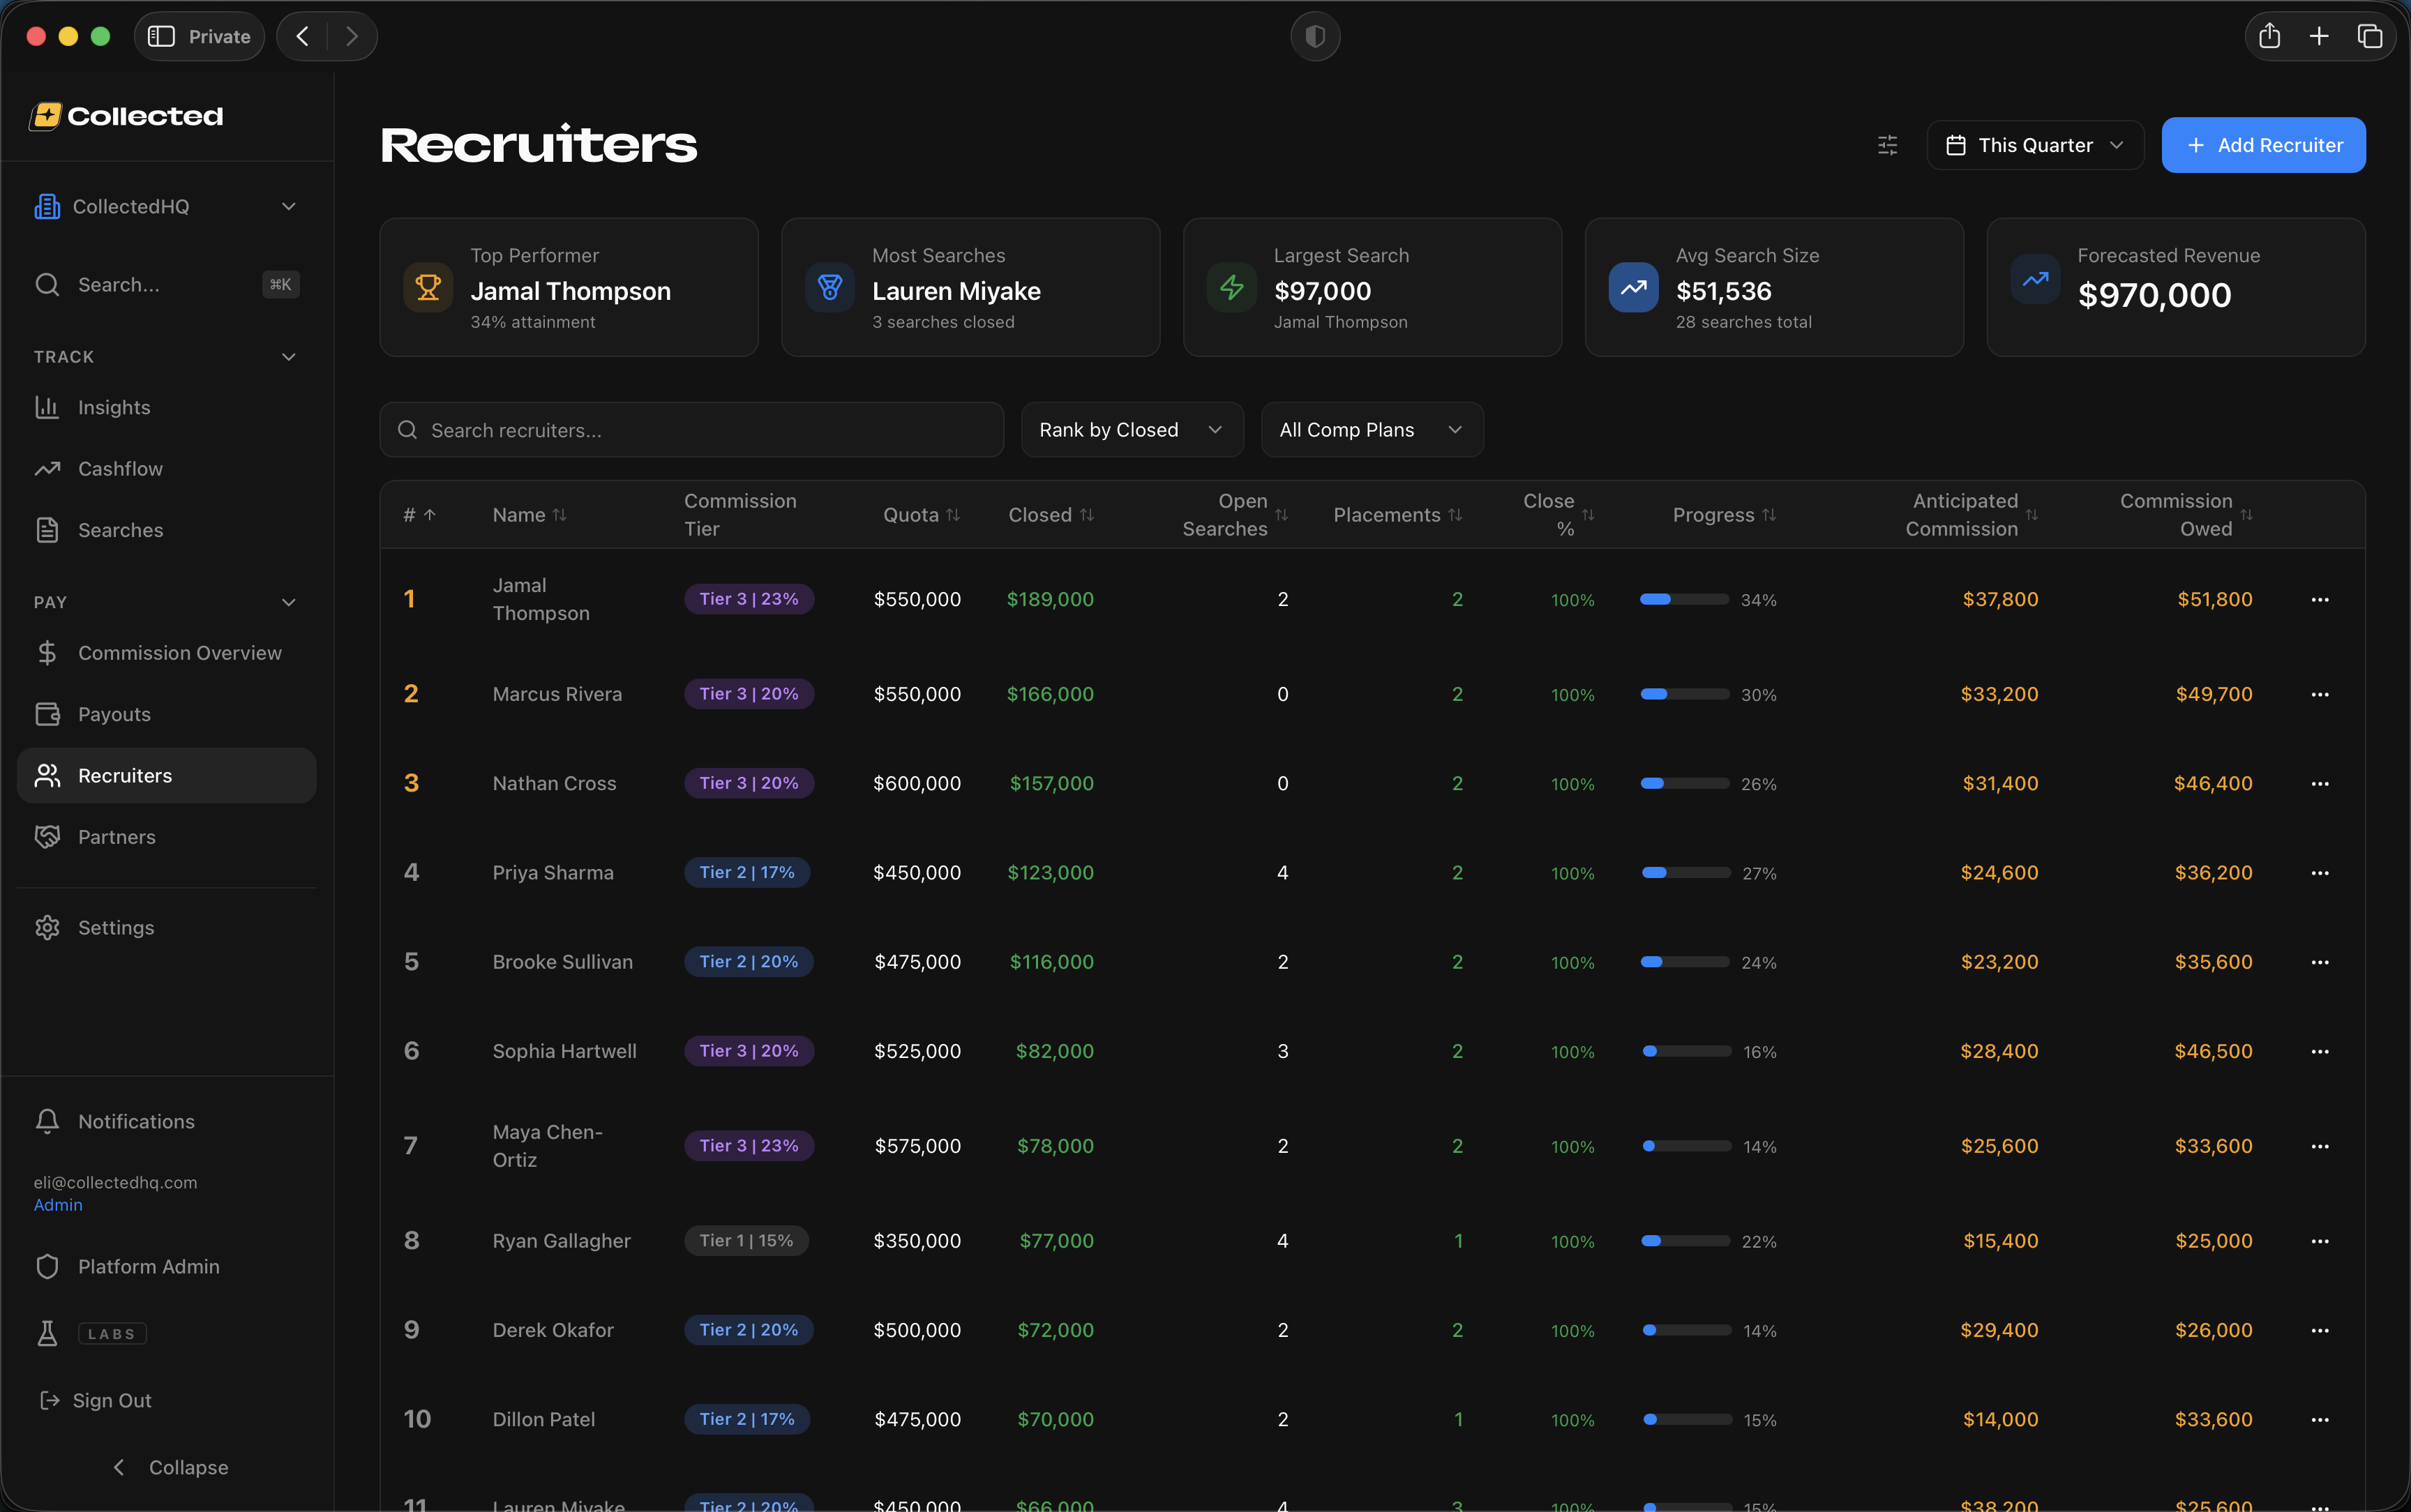Open the Notifications bell item
Viewport: 2411px width, 1512px height.
click(136, 1121)
